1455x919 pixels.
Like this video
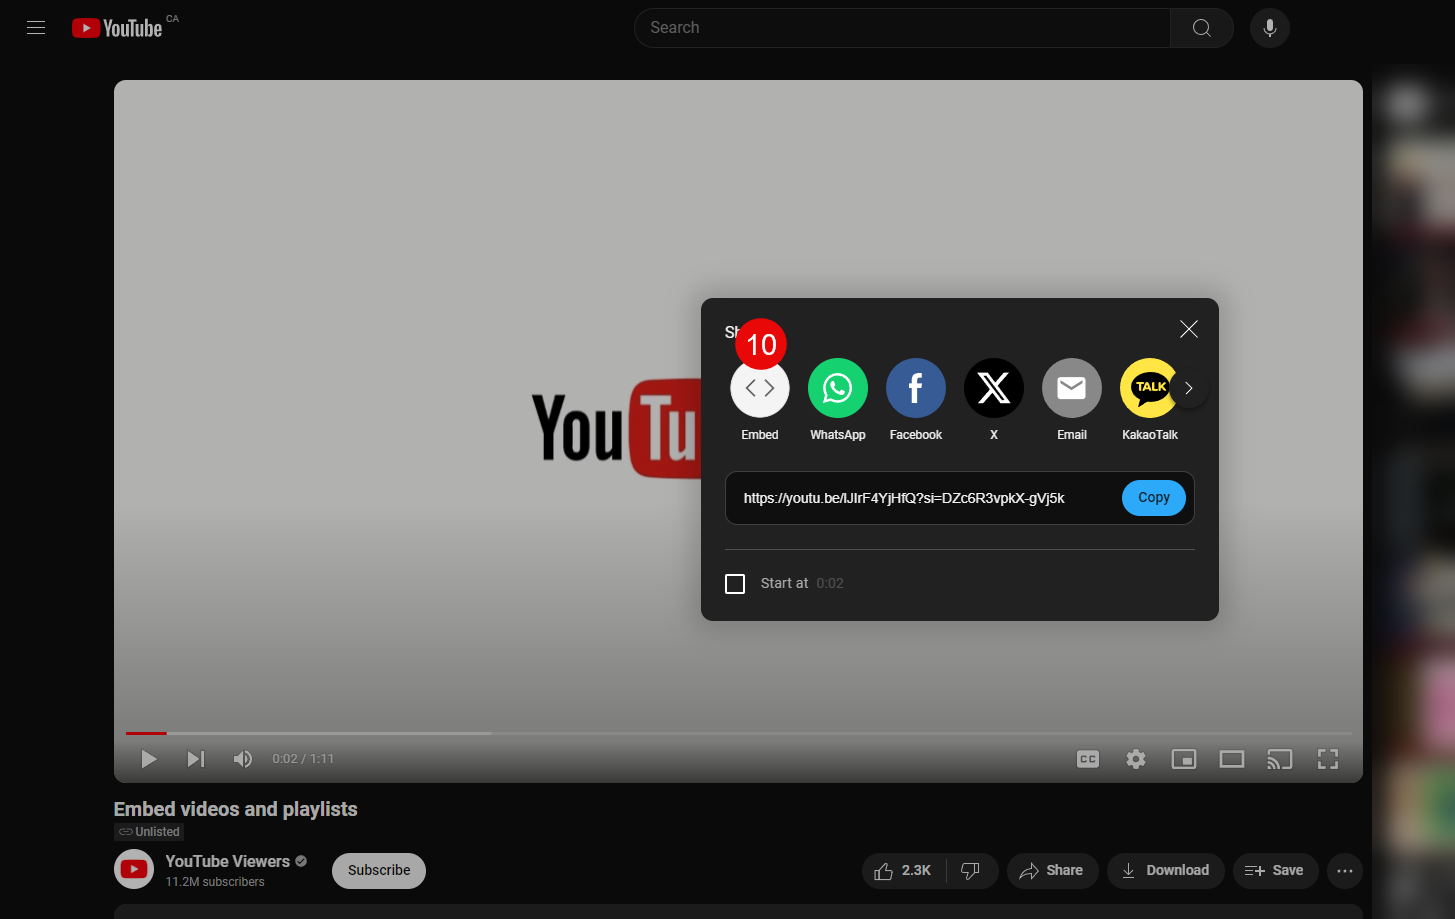coord(904,871)
